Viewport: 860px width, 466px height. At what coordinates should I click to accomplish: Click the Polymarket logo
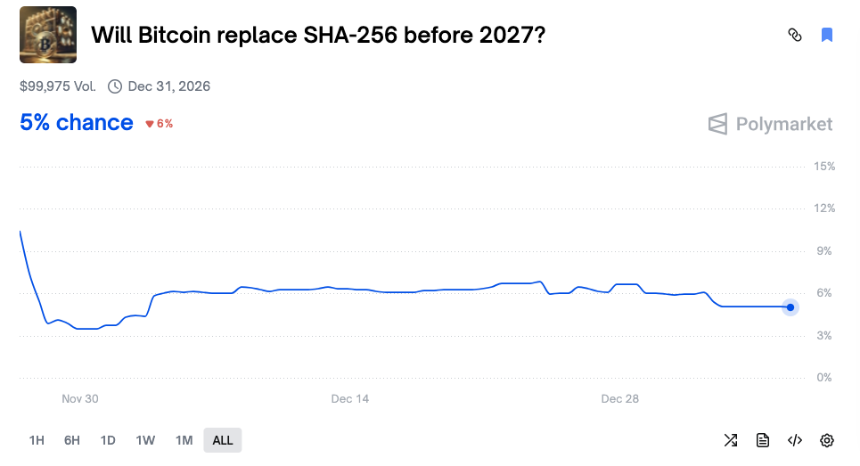770,124
